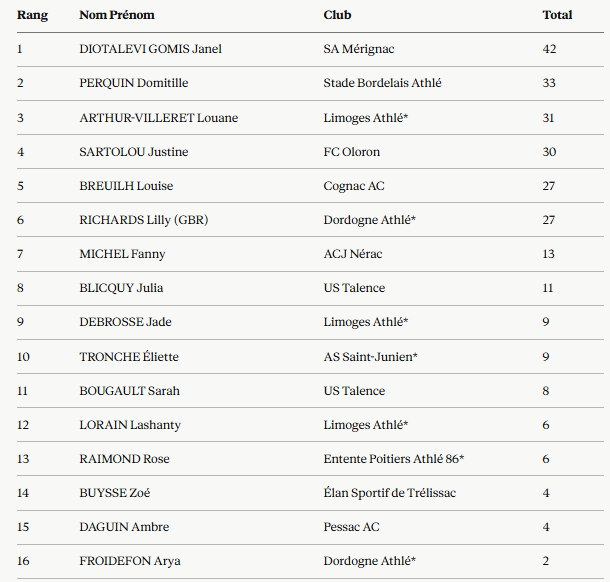Click the Club column header

coord(337,15)
